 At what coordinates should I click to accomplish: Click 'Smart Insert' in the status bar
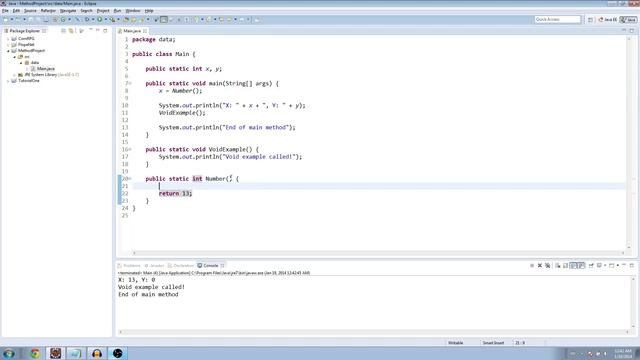click(x=493, y=343)
